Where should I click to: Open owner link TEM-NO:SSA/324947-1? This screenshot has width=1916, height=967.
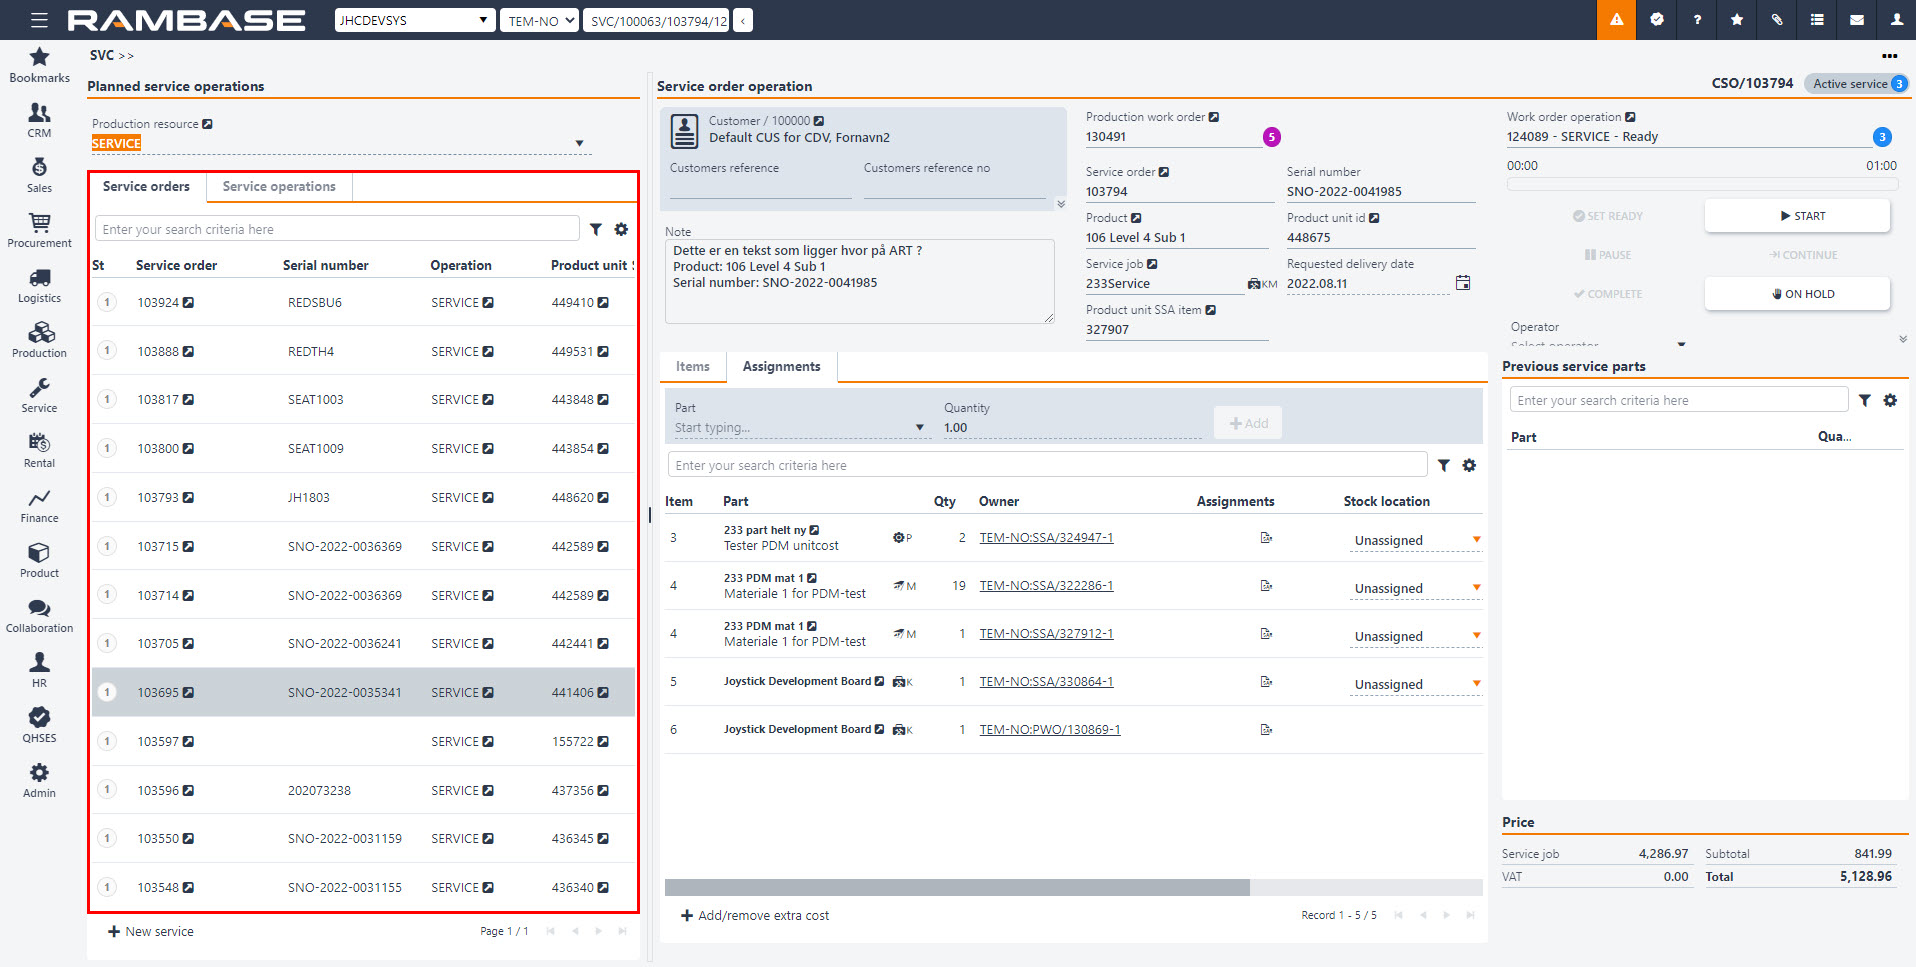pos(1046,538)
